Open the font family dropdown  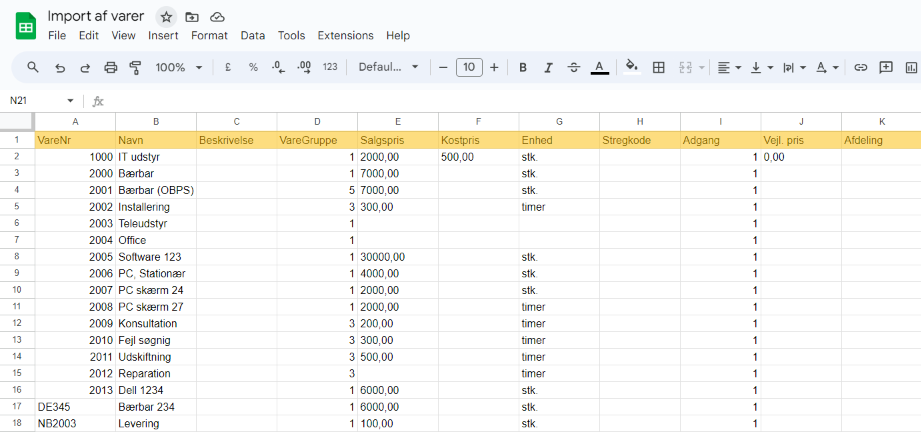(x=389, y=67)
